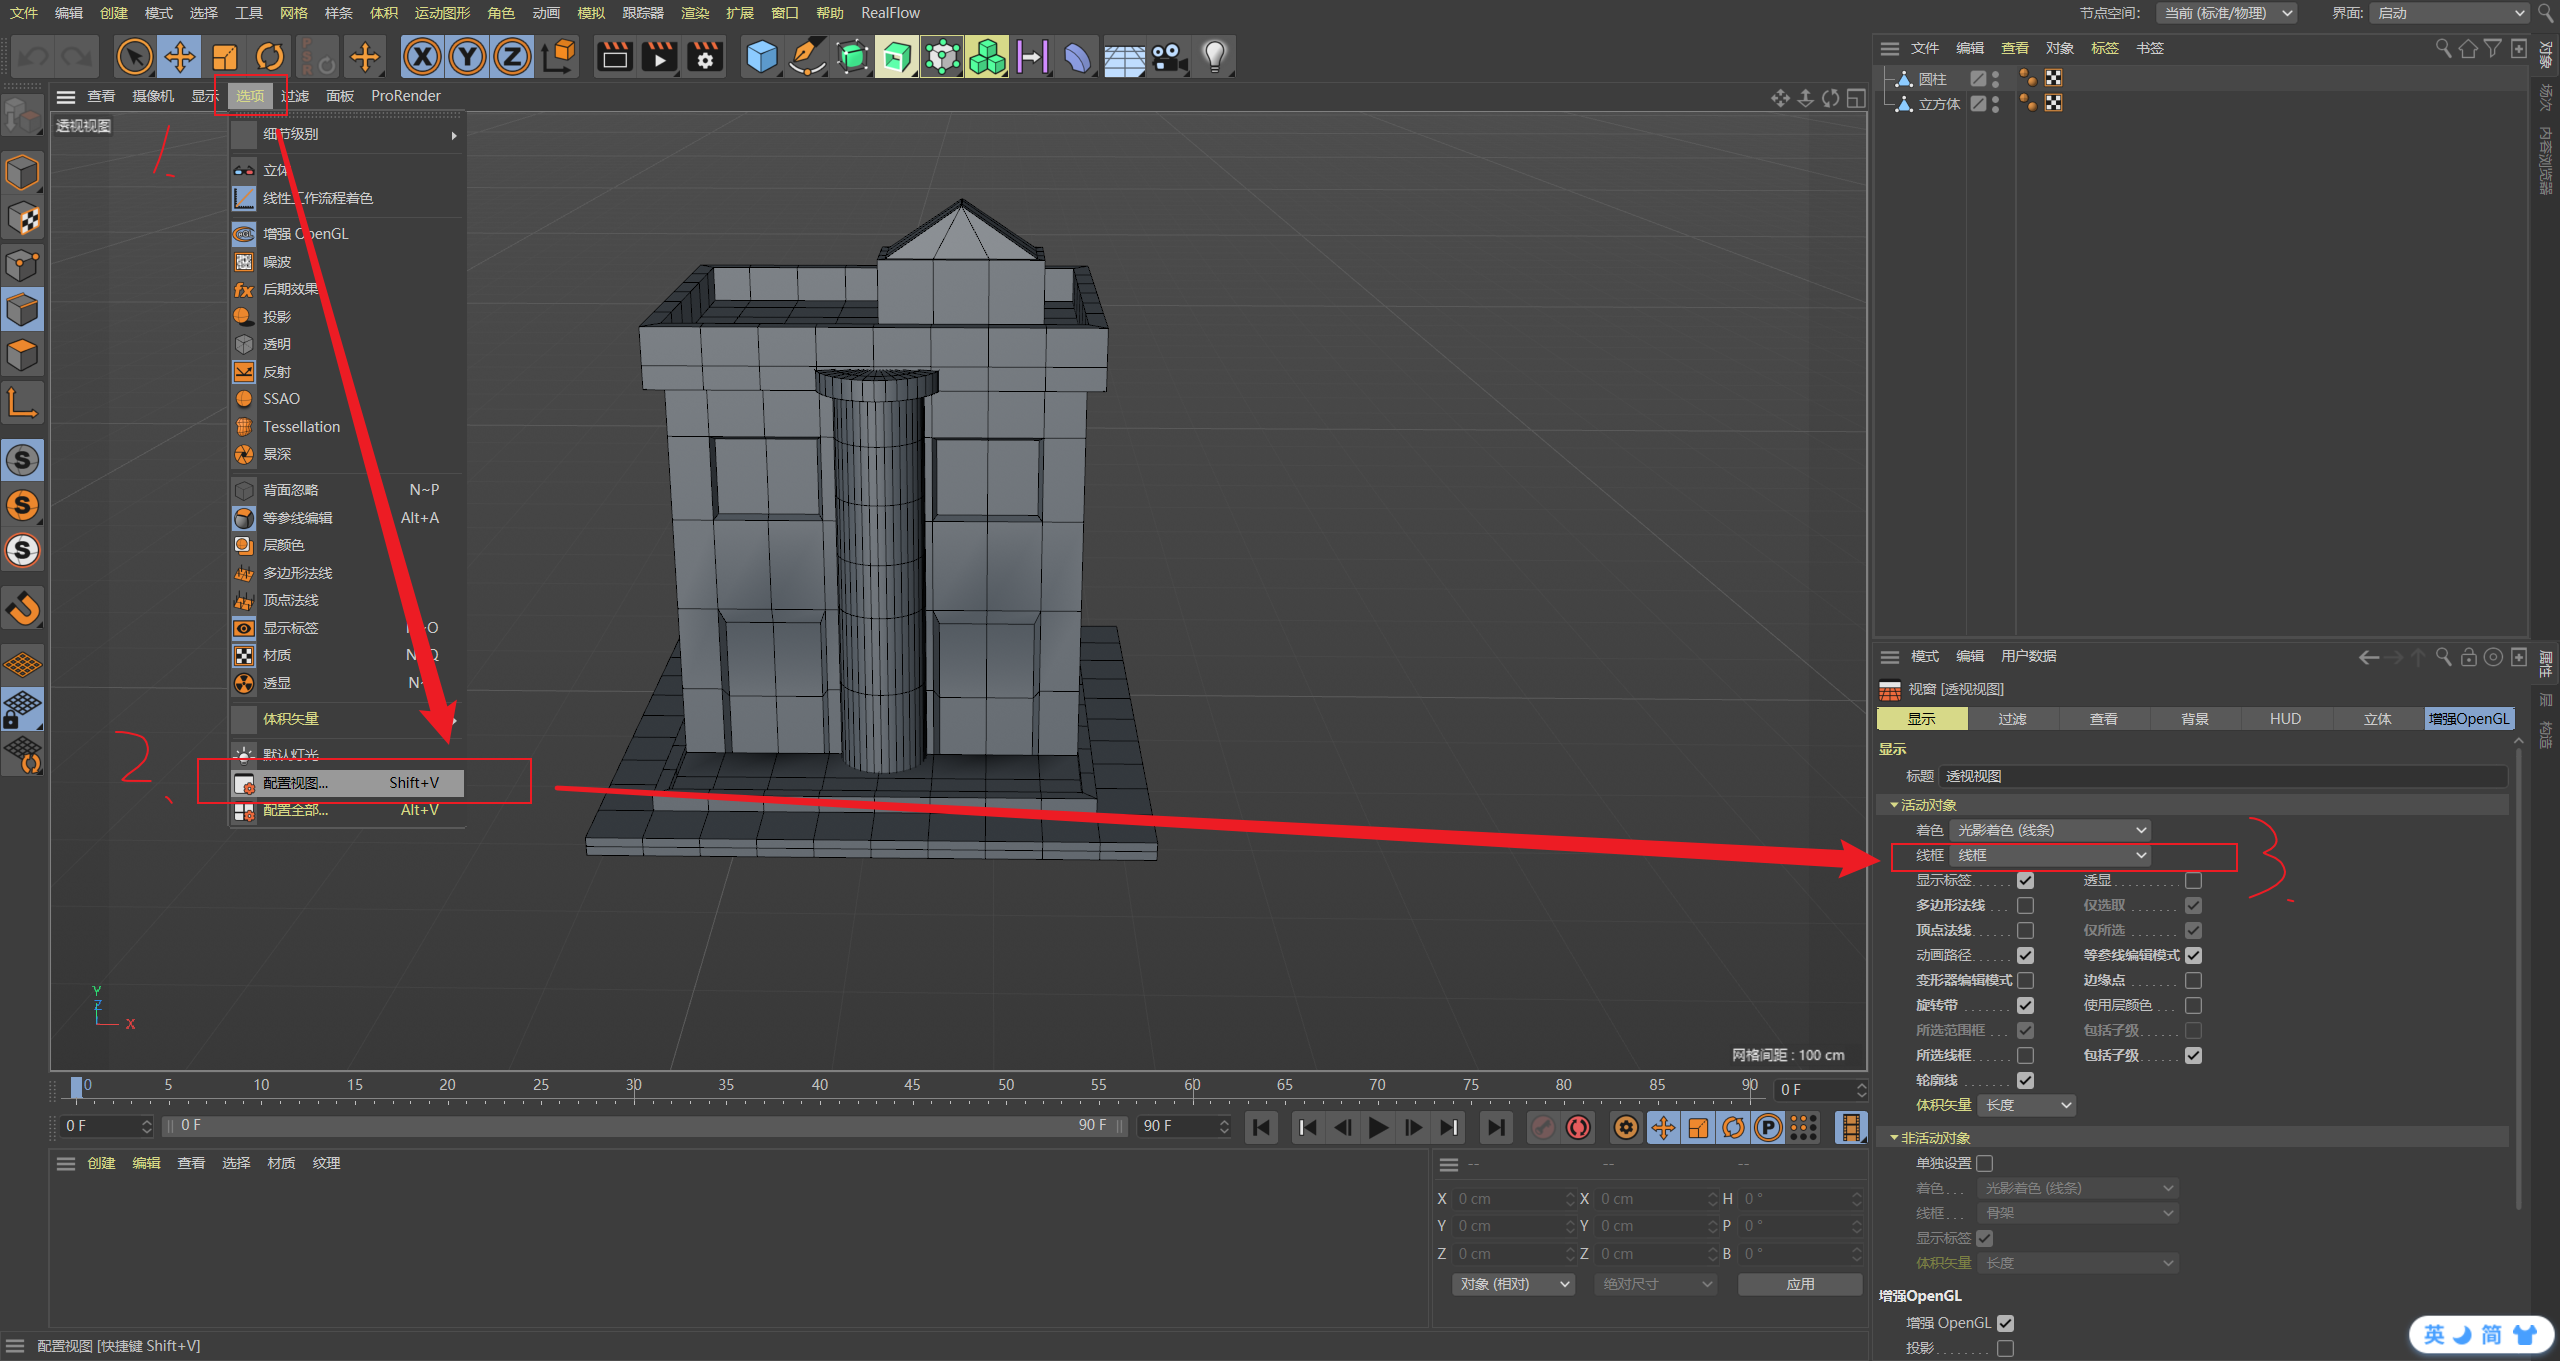Enable the 多边形法线 checkbox
This screenshot has width=2560, height=1361.
click(x=2025, y=906)
